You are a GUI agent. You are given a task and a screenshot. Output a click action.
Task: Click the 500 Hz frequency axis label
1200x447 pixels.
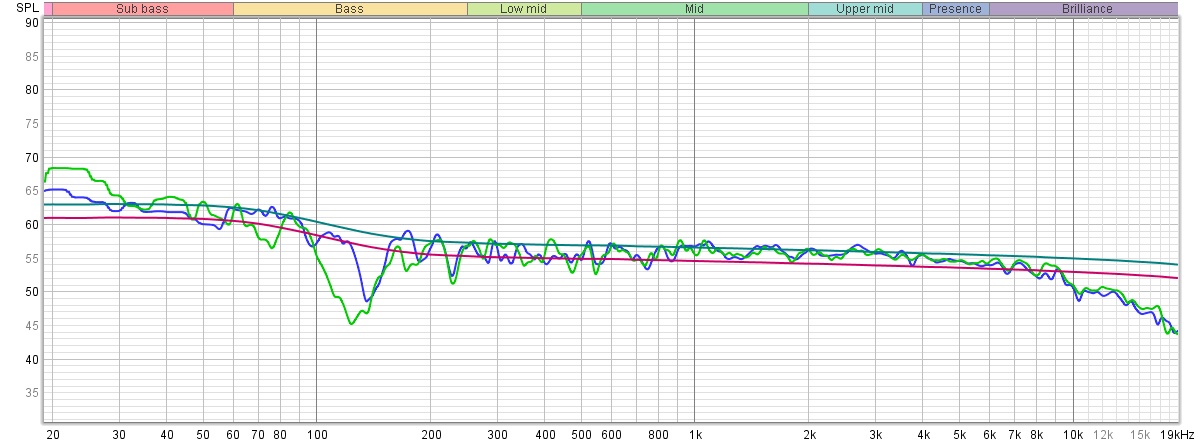pos(580,435)
